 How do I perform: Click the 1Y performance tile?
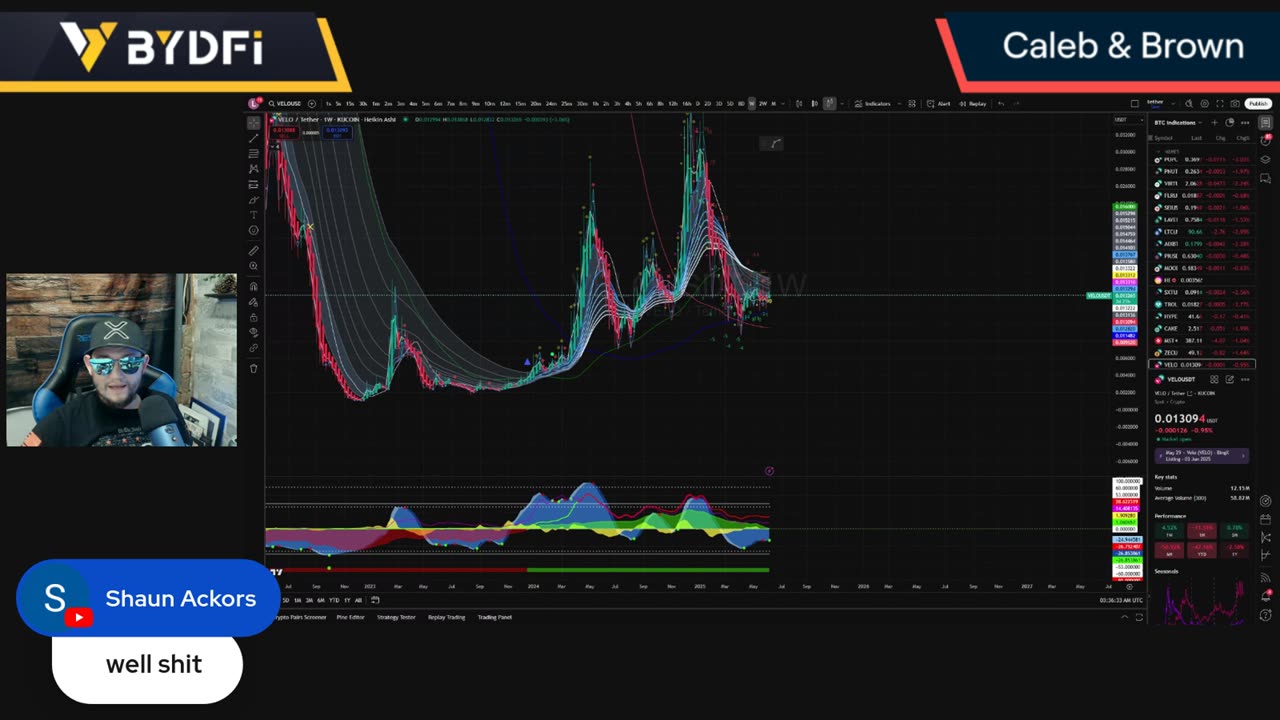tap(1233, 549)
